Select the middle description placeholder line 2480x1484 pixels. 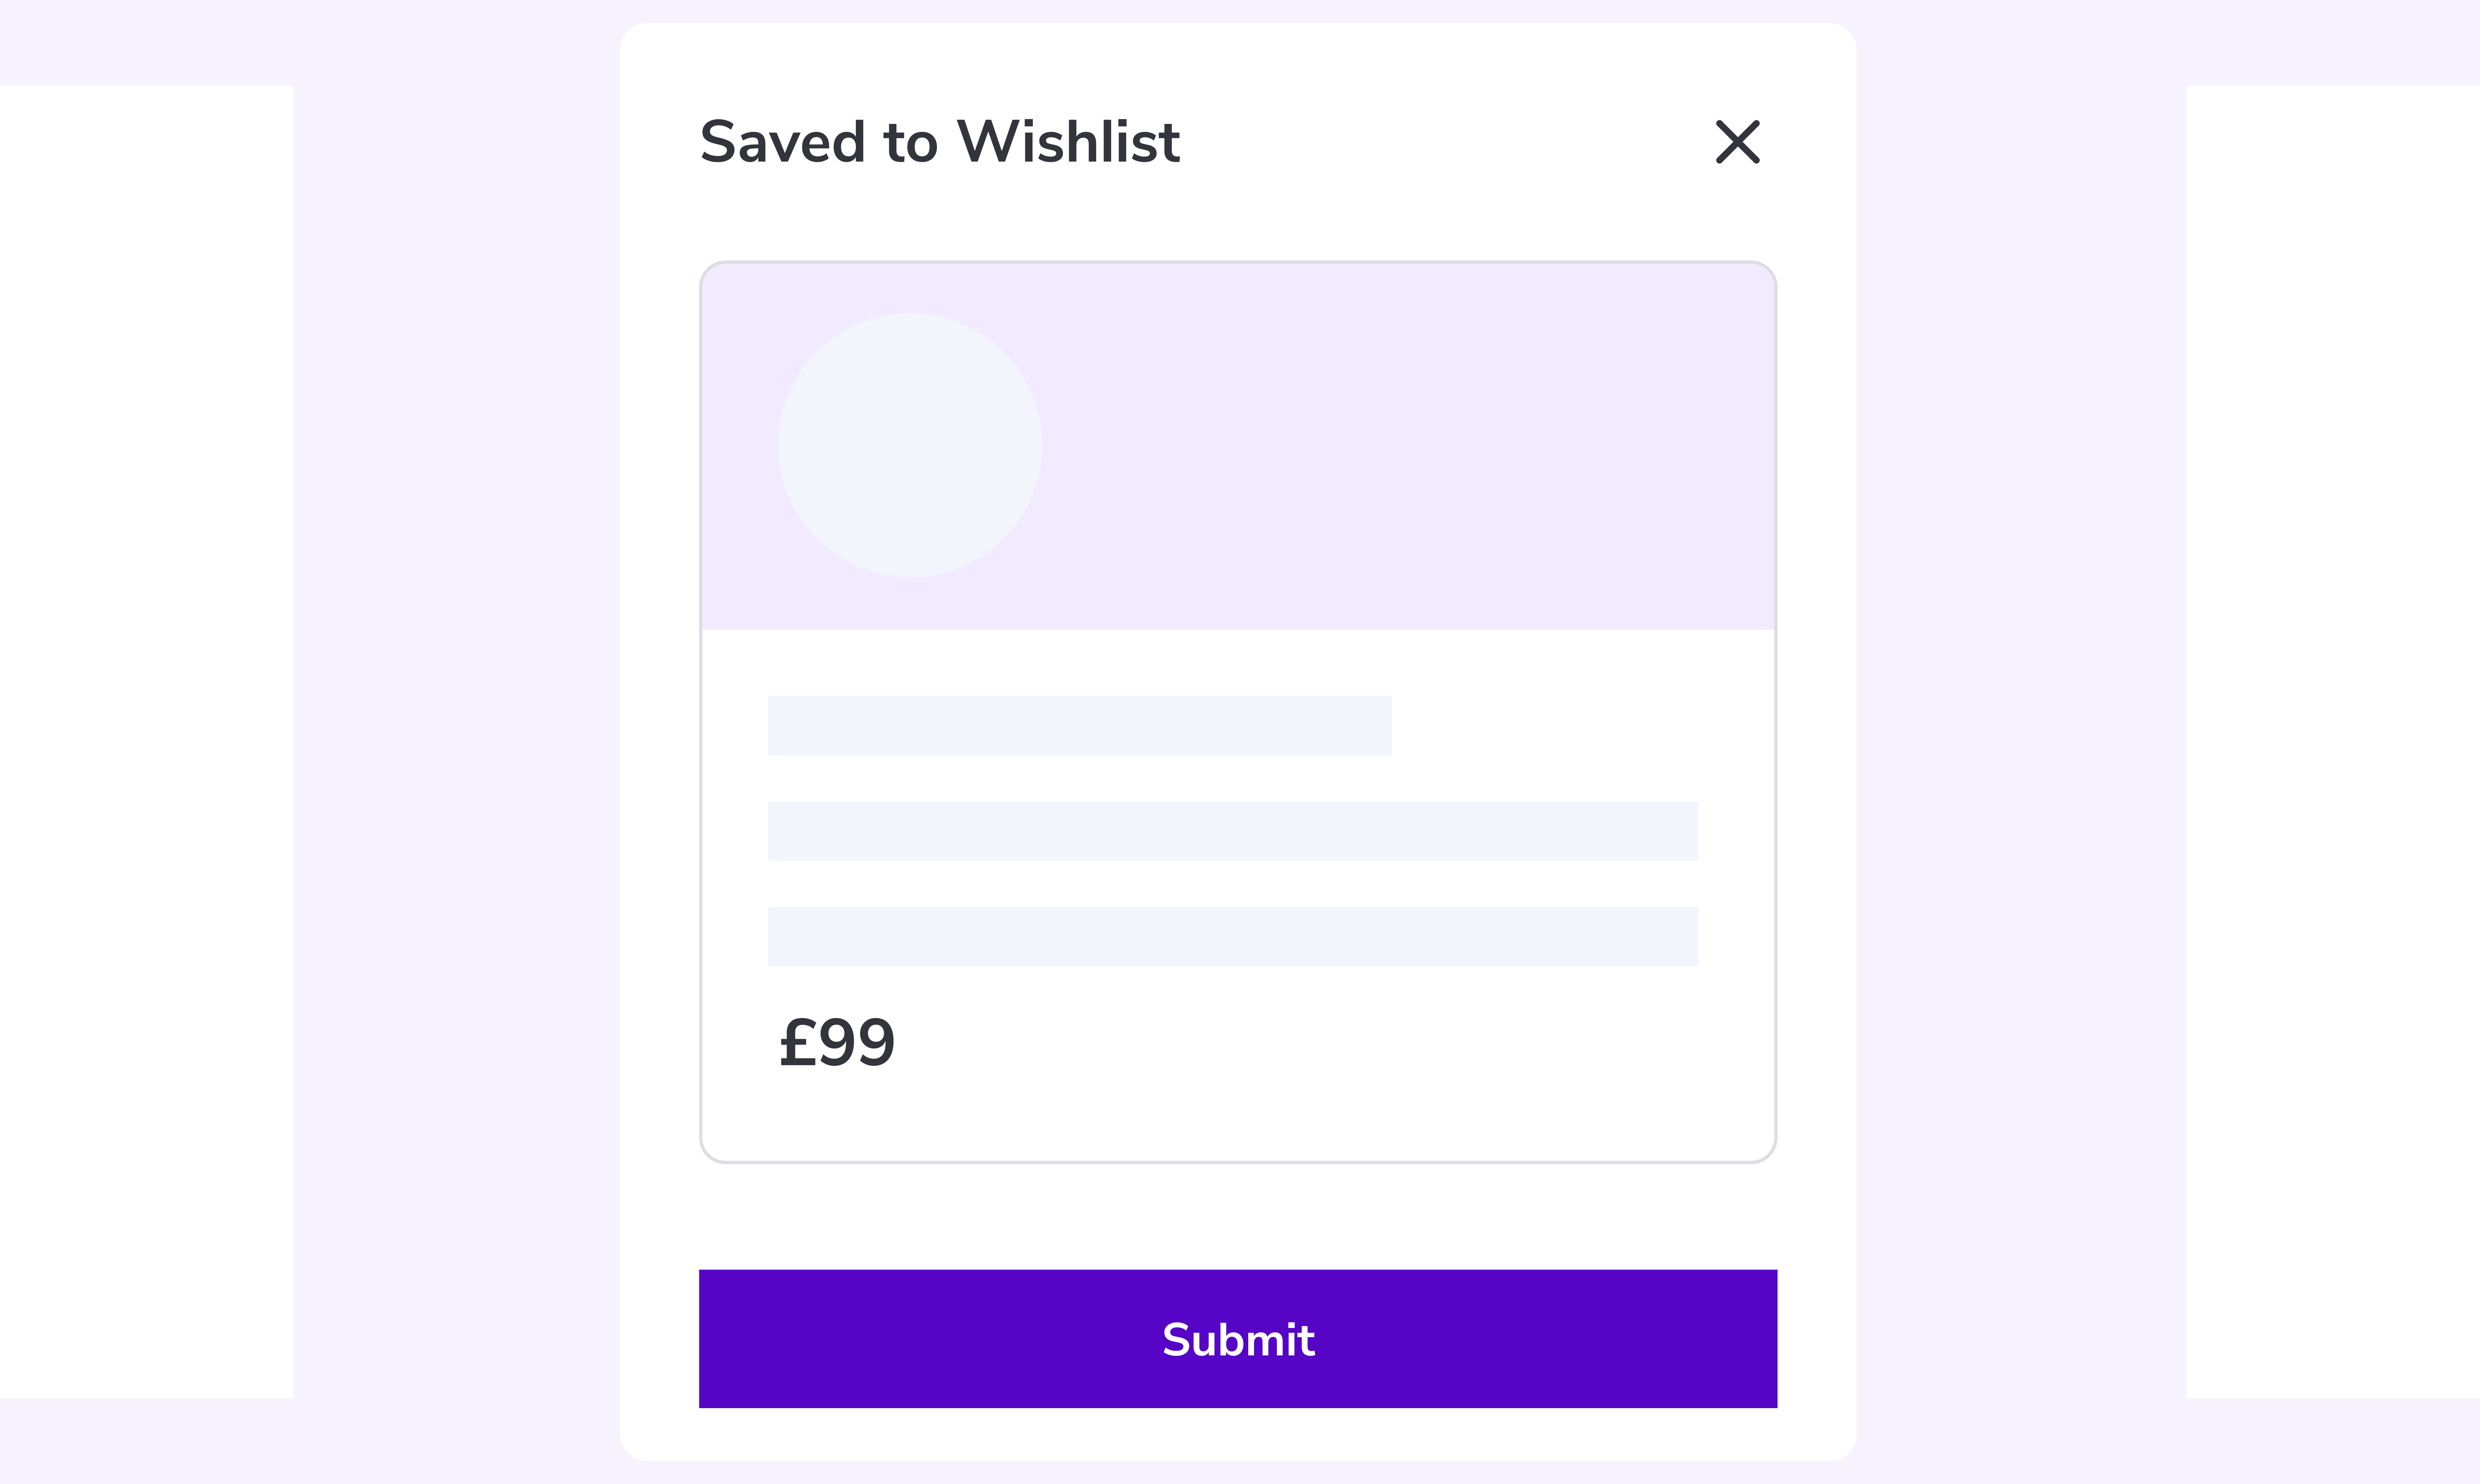(1233, 830)
